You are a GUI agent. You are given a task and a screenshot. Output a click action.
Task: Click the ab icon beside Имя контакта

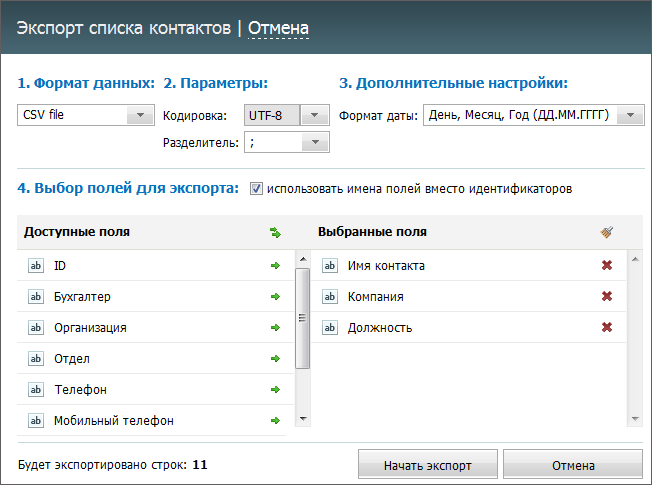tap(330, 265)
